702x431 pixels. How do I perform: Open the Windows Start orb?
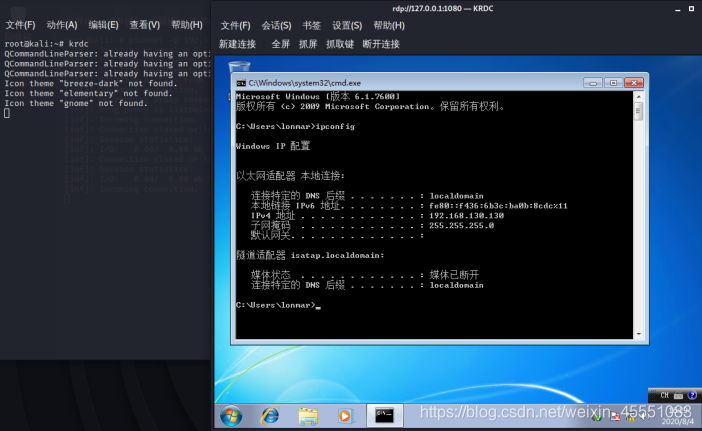(231, 416)
